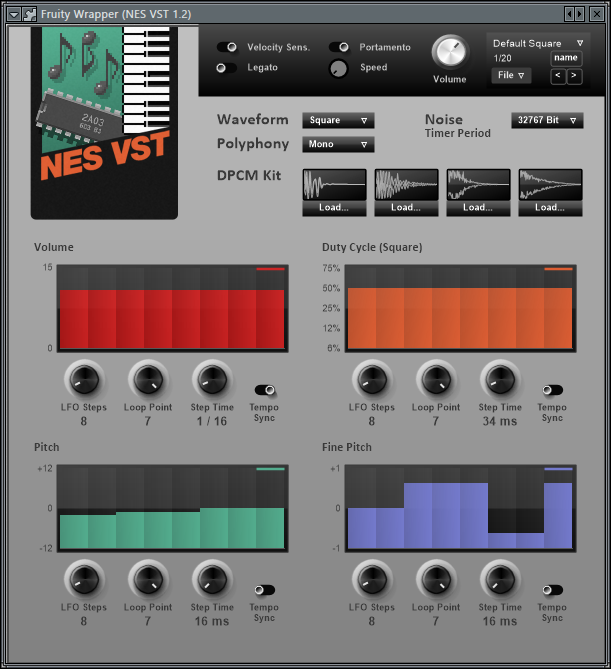Toggle Volume envelope Tempo Sync switch
The image size is (611, 669).
(265, 390)
